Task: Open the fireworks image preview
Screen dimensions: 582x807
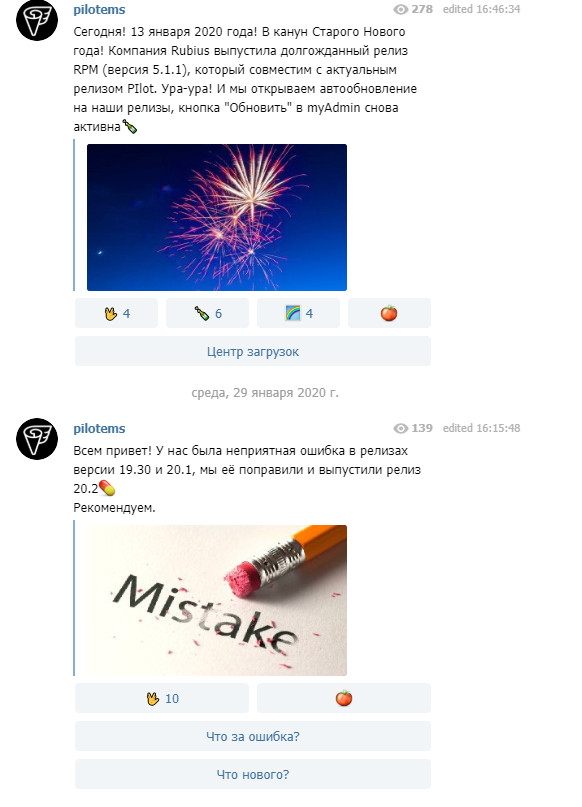Action: click(x=217, y=217)
